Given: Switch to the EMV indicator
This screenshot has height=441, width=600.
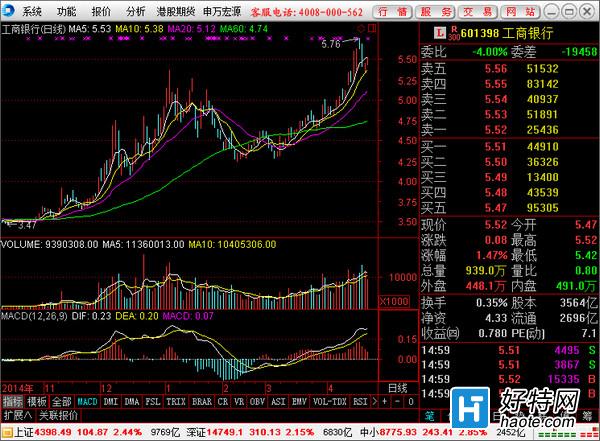Looking at the screenshot, I should point(299,402).
